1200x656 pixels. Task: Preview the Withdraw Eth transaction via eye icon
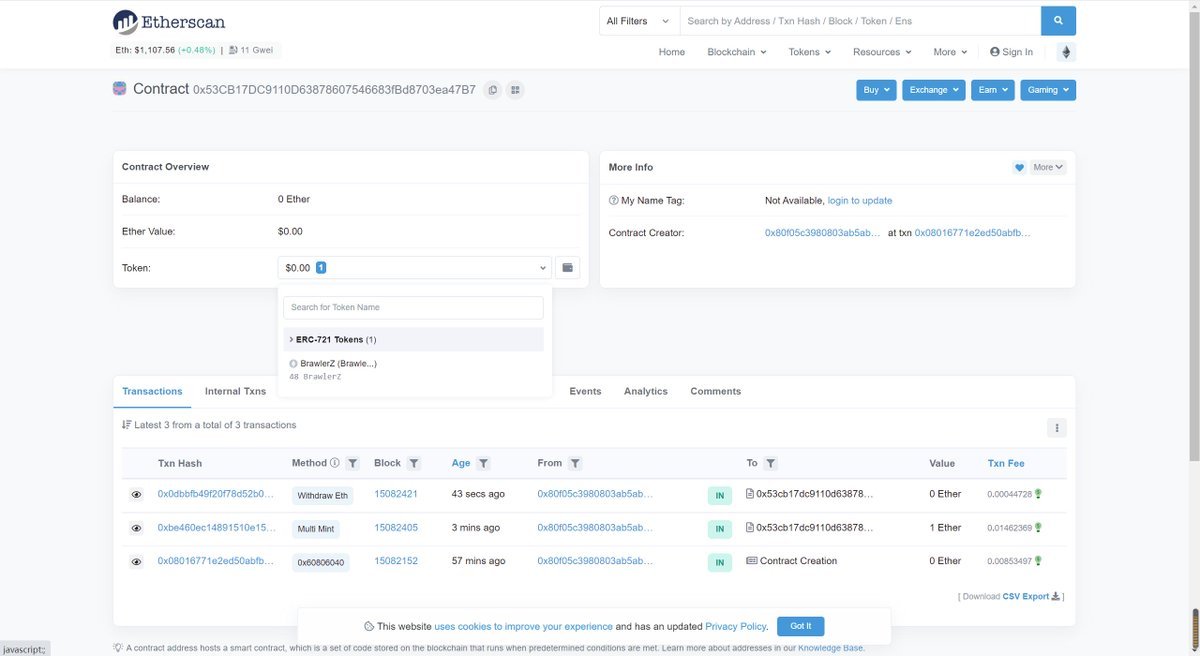[136, 495]
